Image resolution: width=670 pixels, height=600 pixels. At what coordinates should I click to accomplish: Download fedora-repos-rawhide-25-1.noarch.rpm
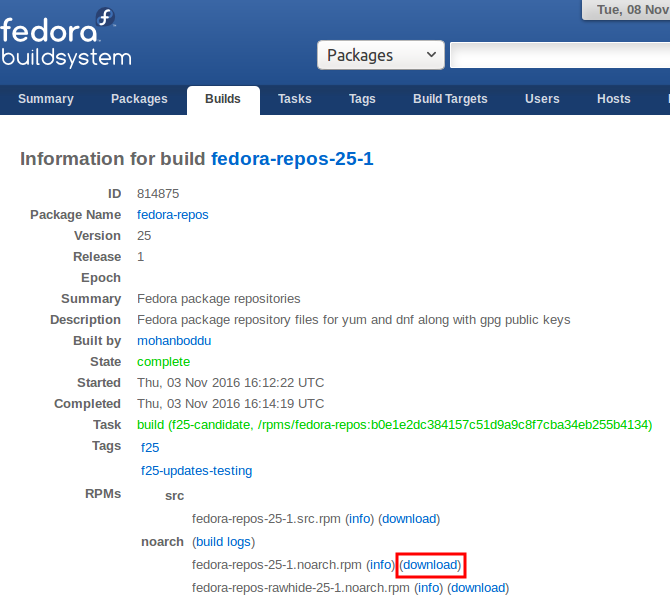(x=479, y=588)
